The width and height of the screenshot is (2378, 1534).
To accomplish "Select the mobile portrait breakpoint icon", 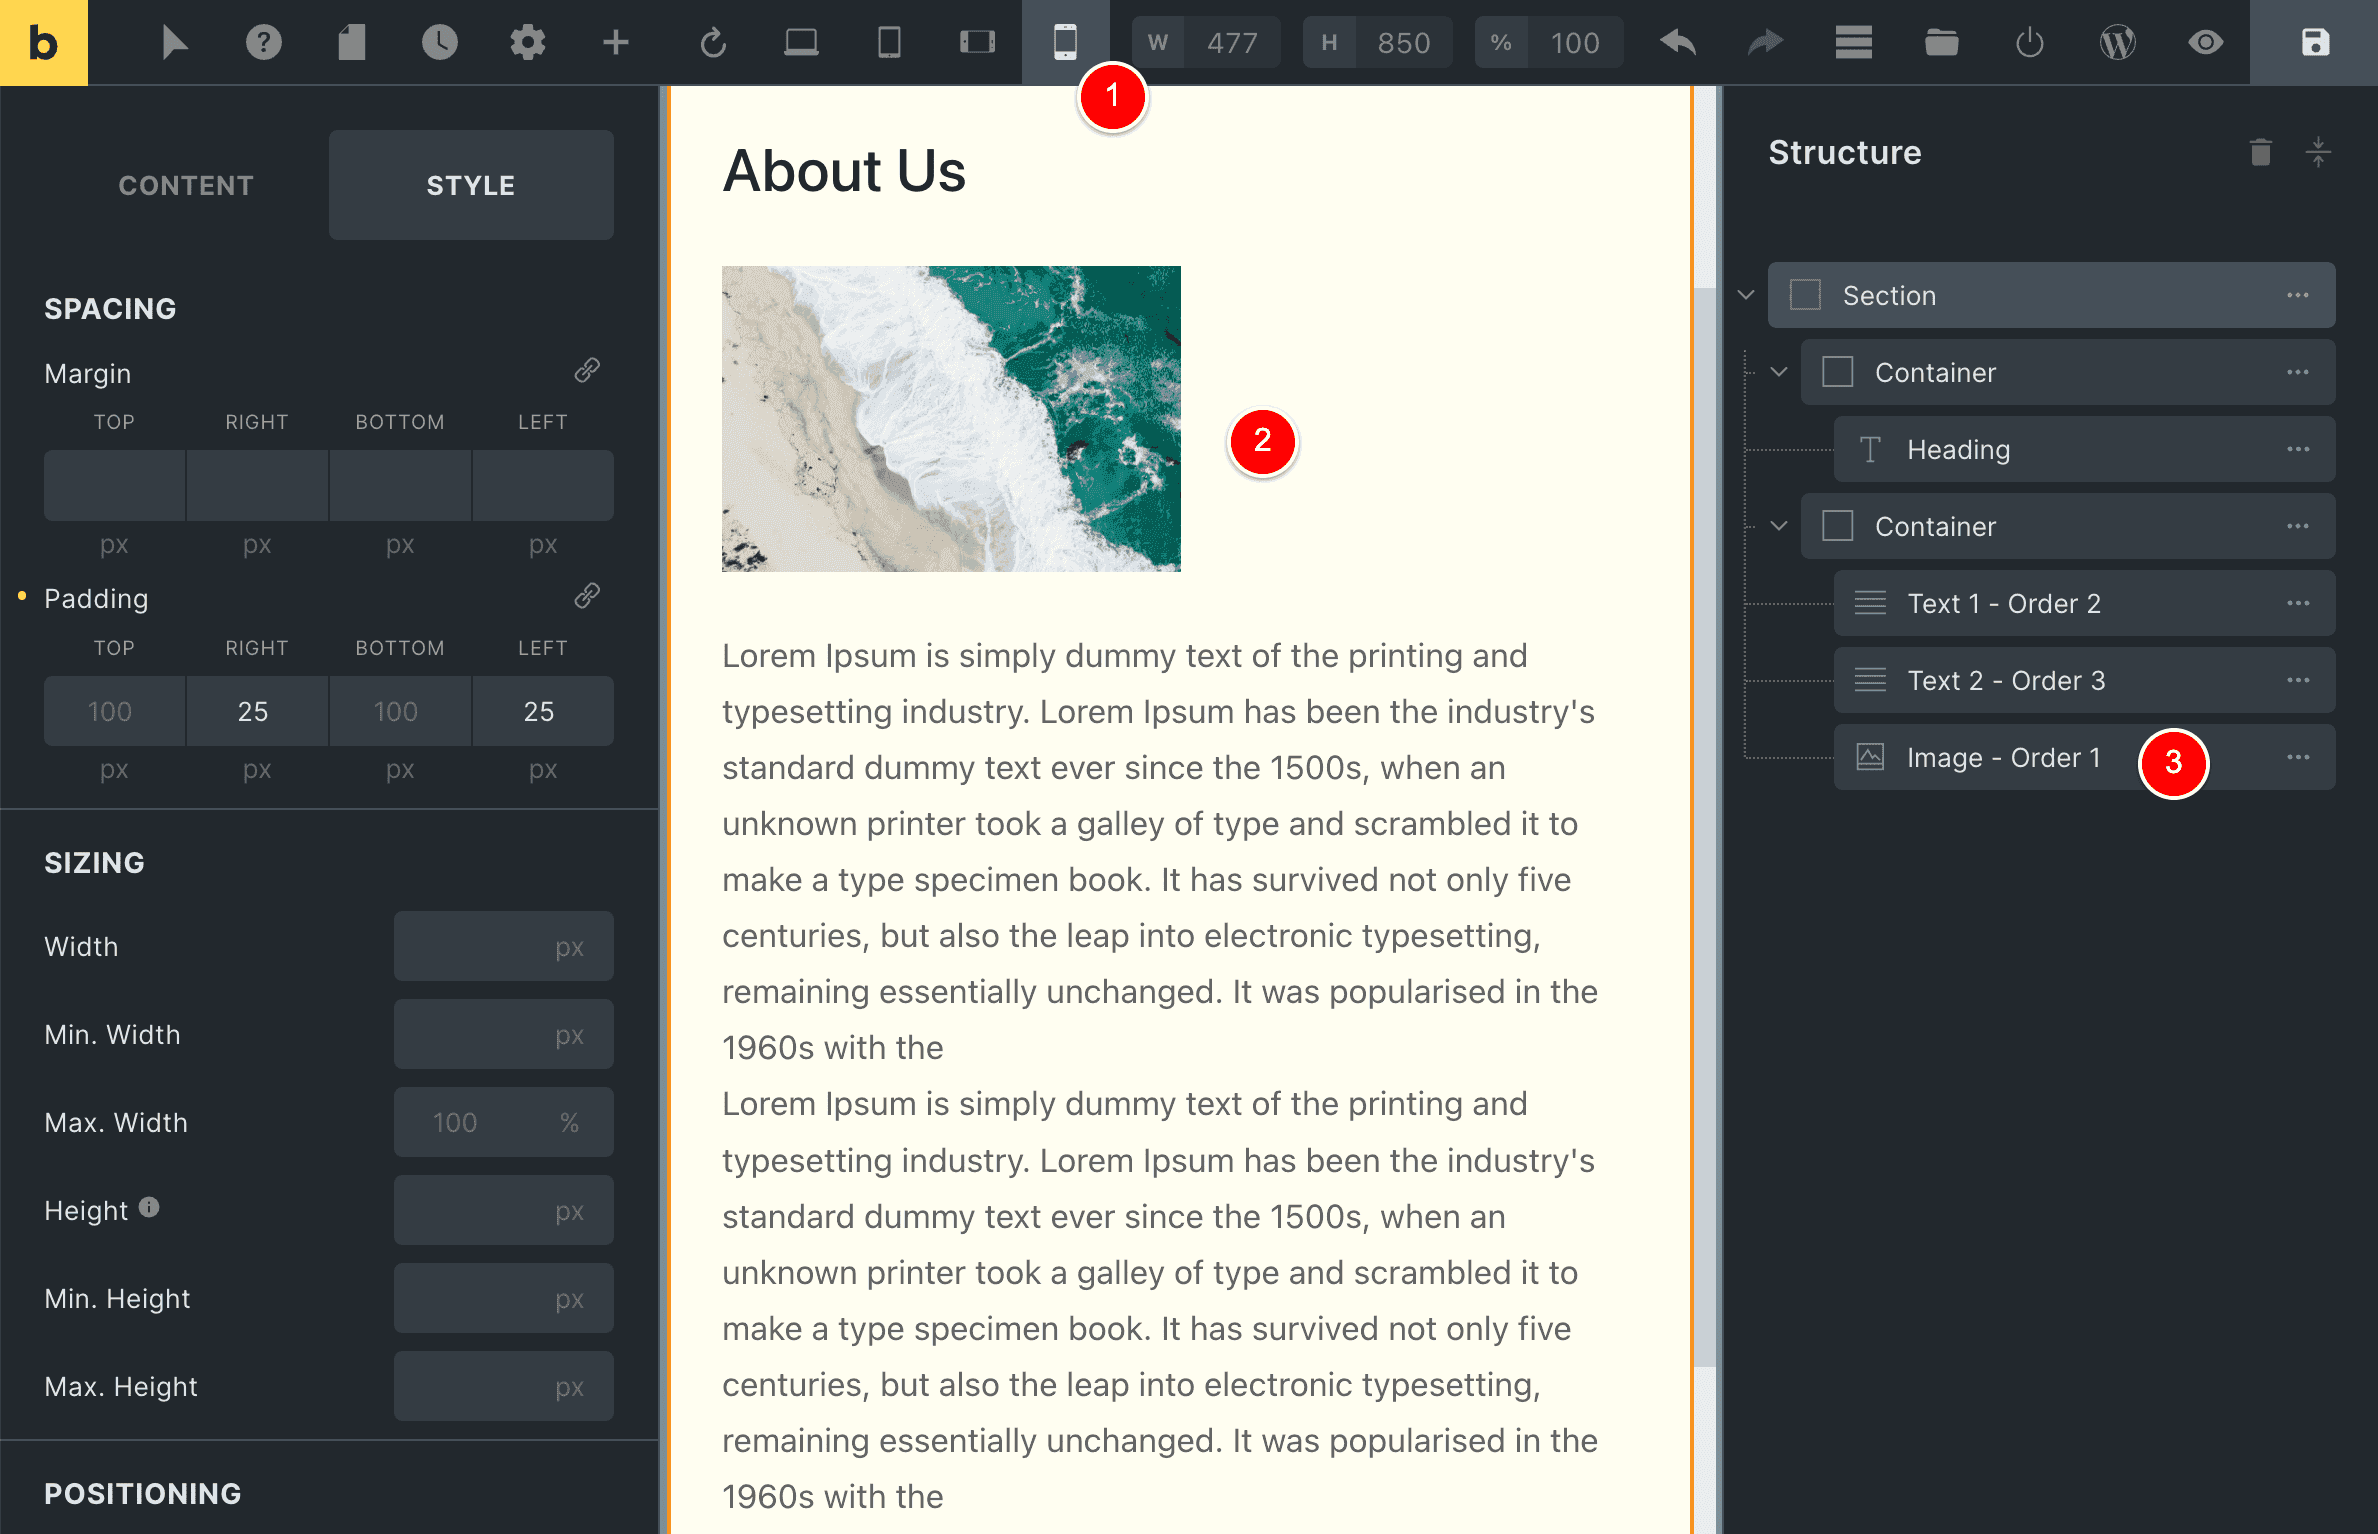I will [x=1065, y=42].
